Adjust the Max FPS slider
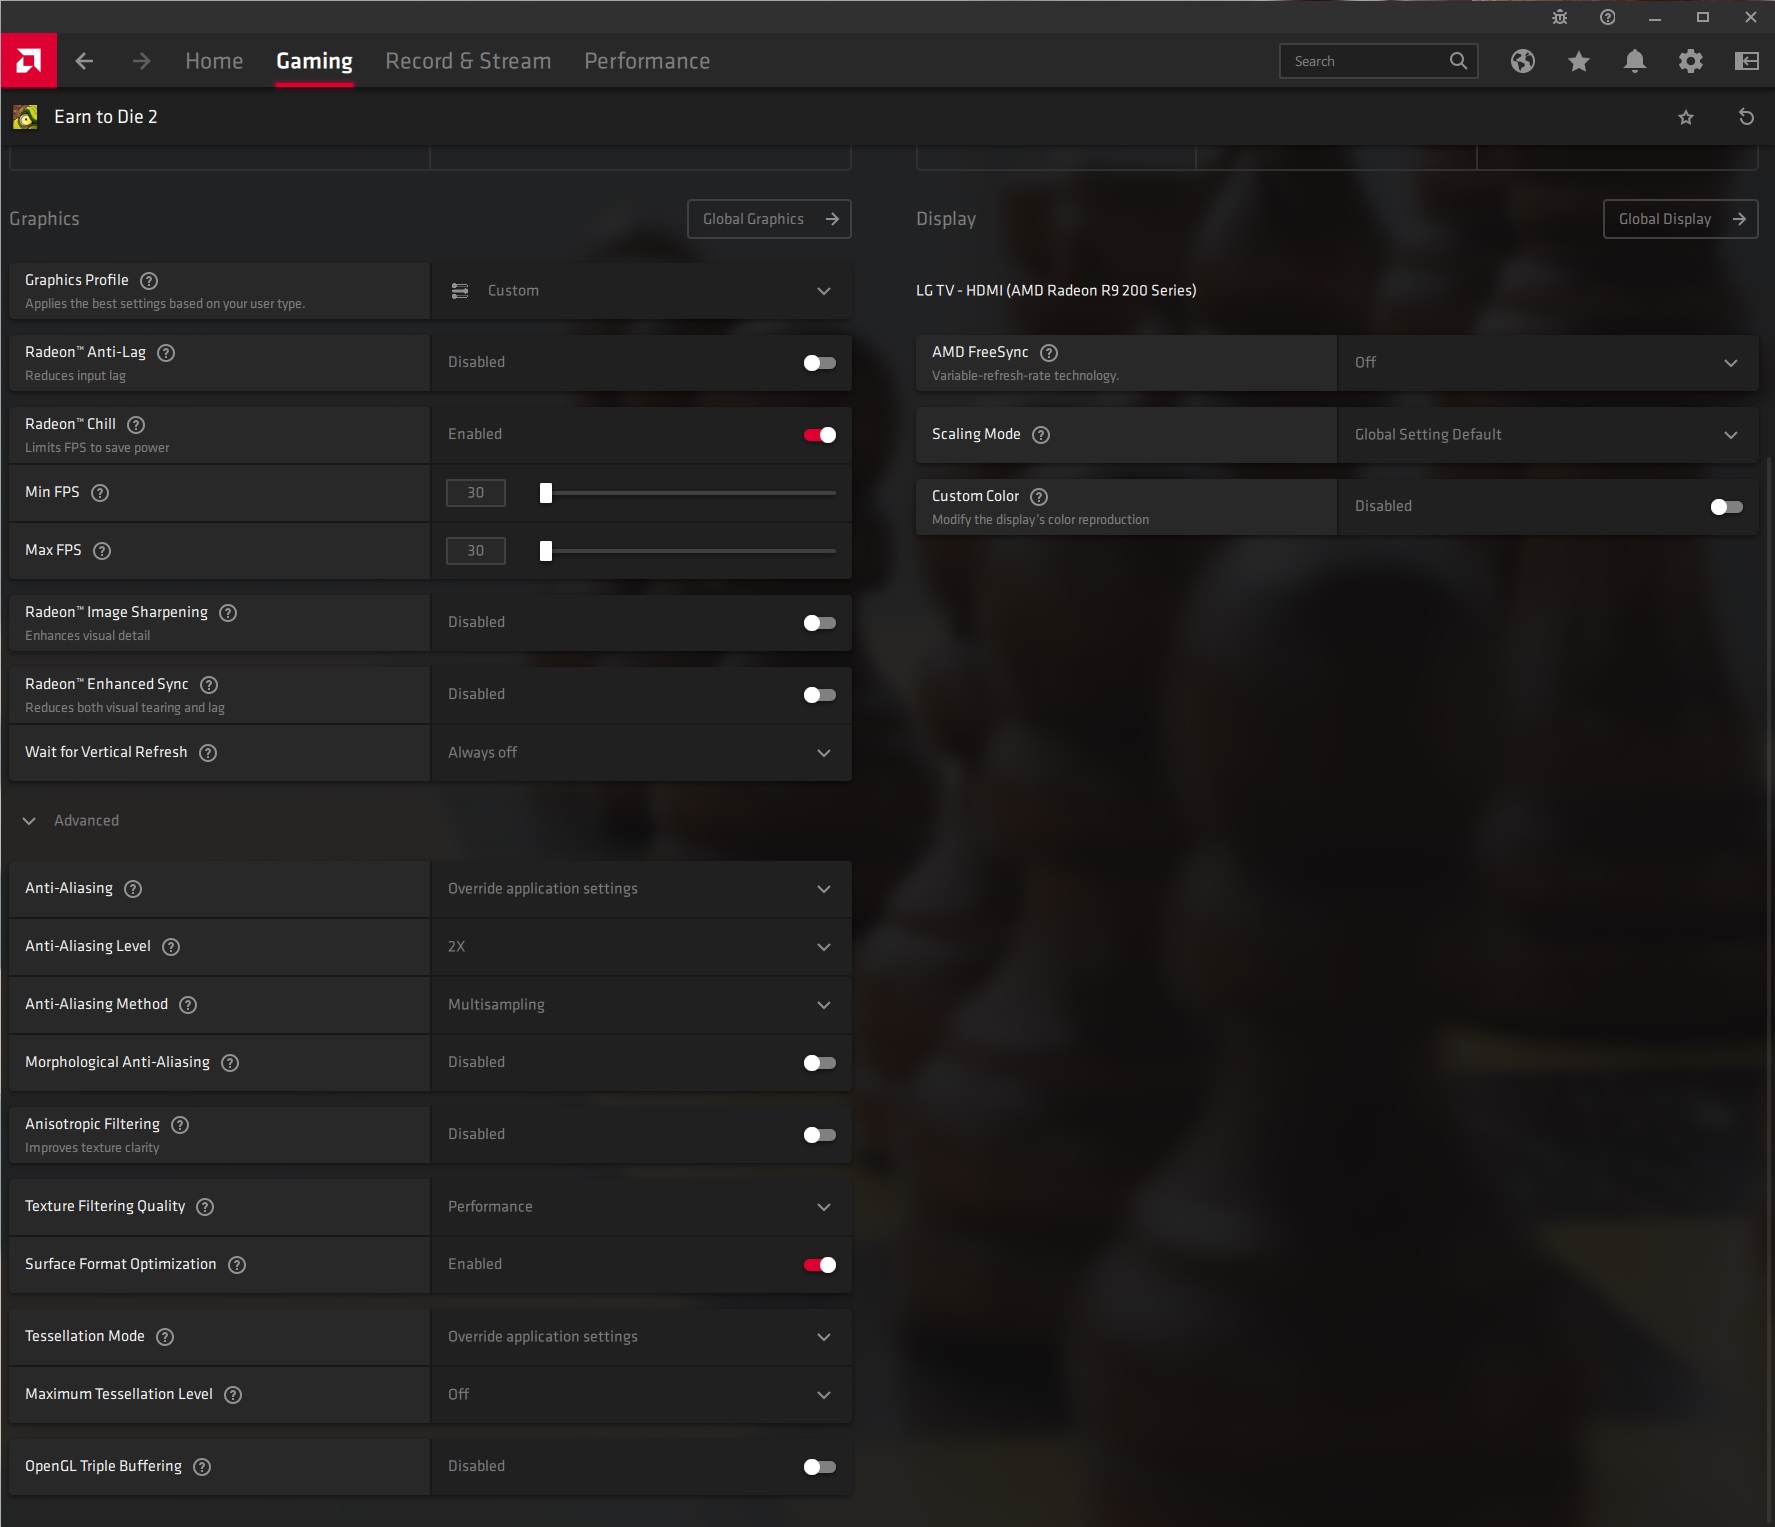Screen dimensions: 1775x1527 (690, 551)
